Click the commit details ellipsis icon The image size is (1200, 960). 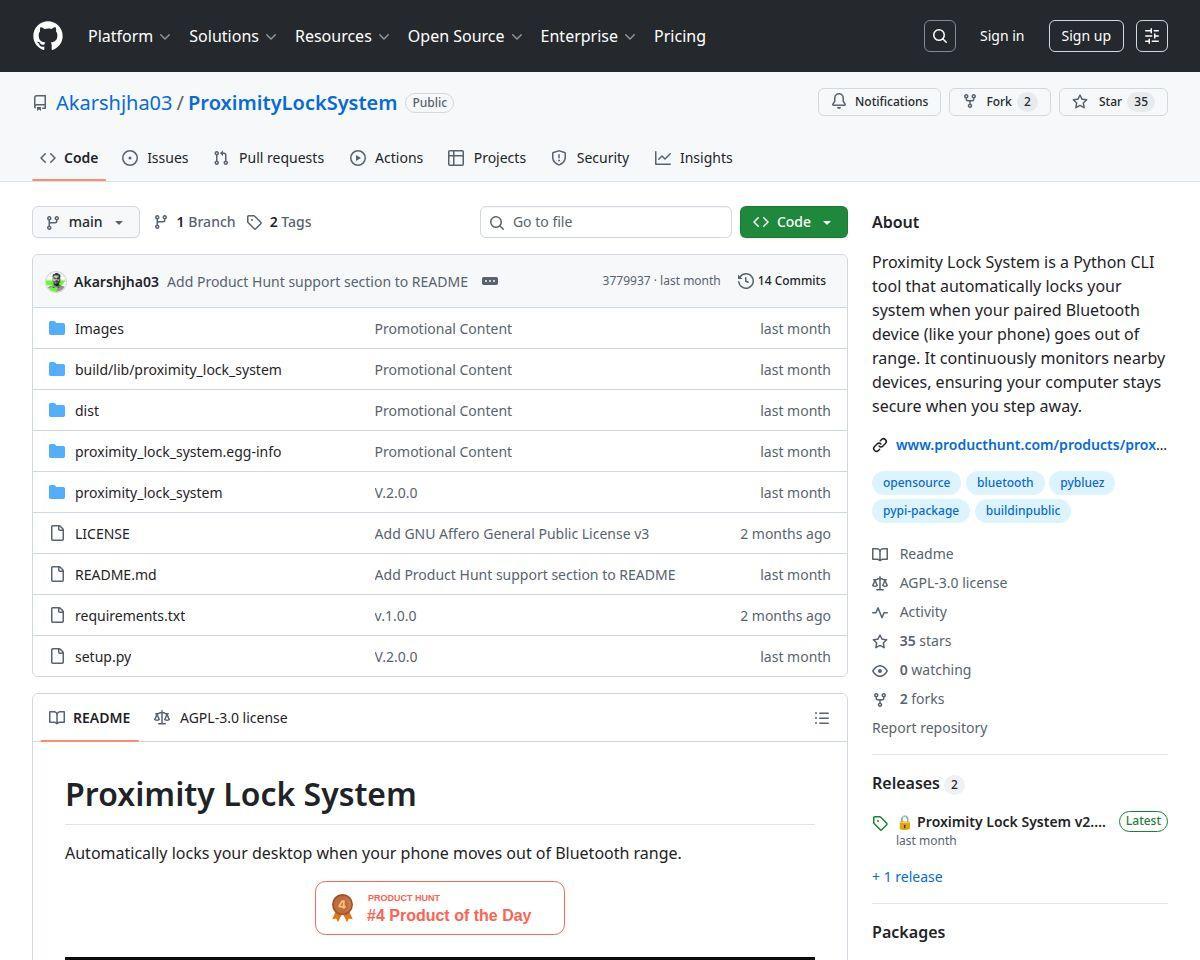490,281
